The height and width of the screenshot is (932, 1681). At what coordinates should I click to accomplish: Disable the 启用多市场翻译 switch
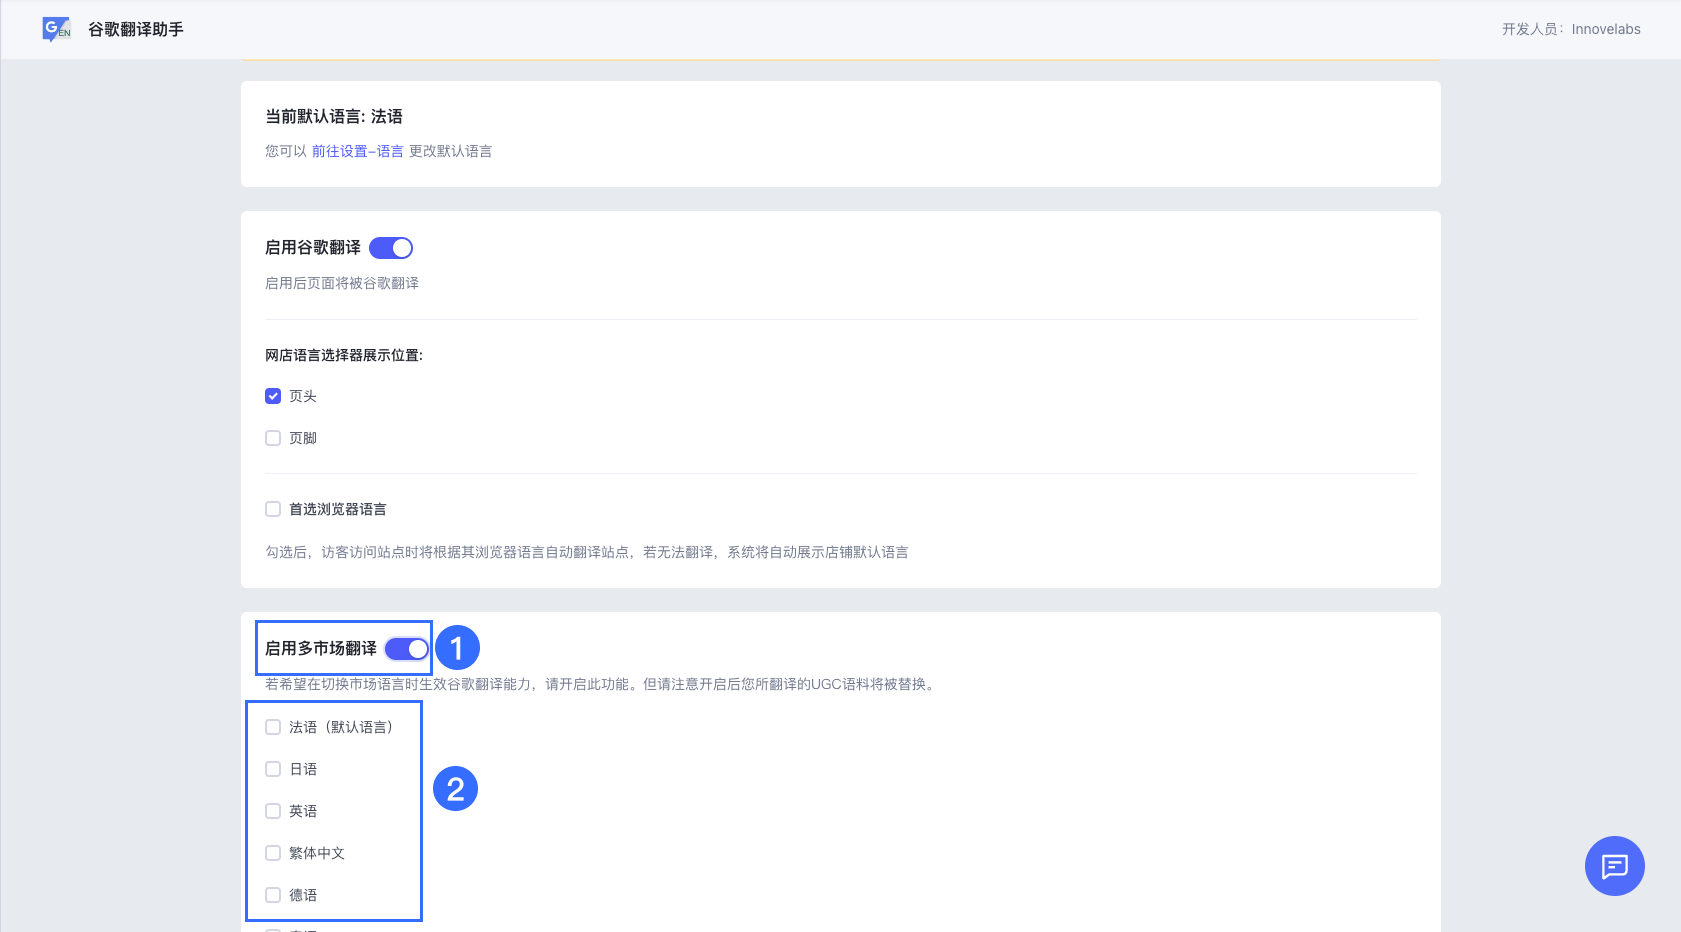pyautogui.click(x=407, y=649)
